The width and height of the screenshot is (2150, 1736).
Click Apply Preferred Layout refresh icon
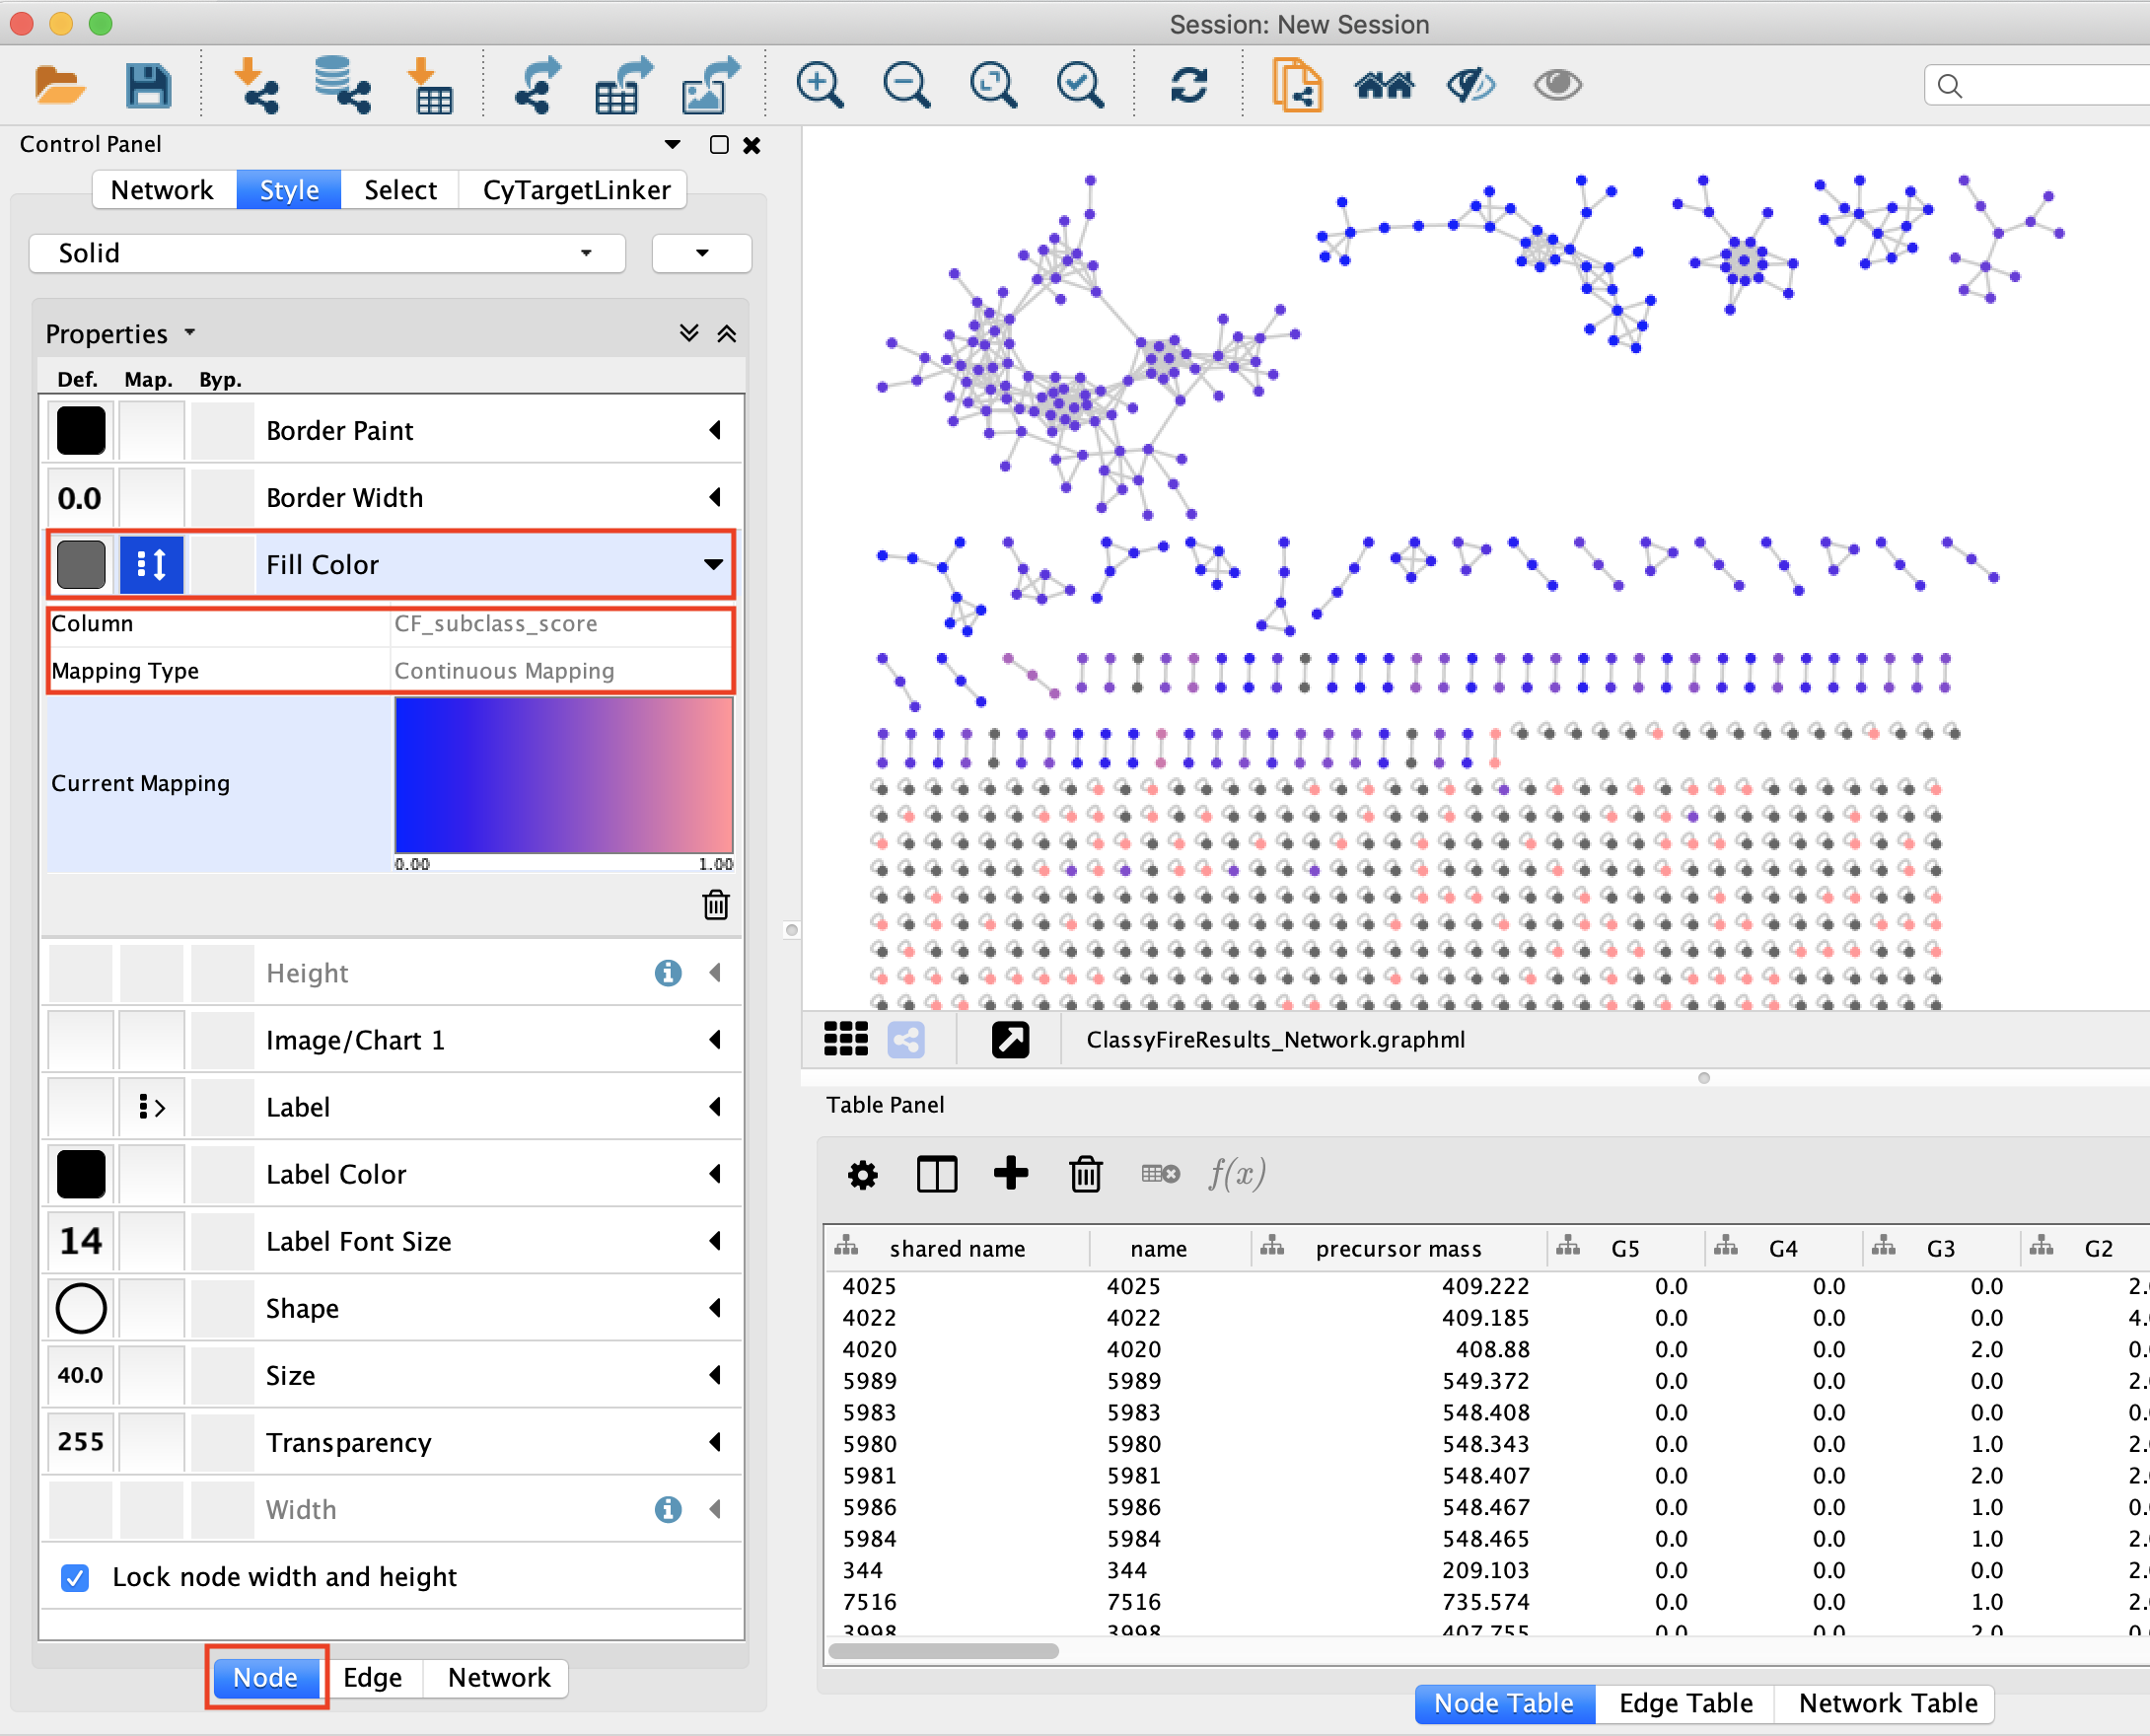pos(1188,85)
